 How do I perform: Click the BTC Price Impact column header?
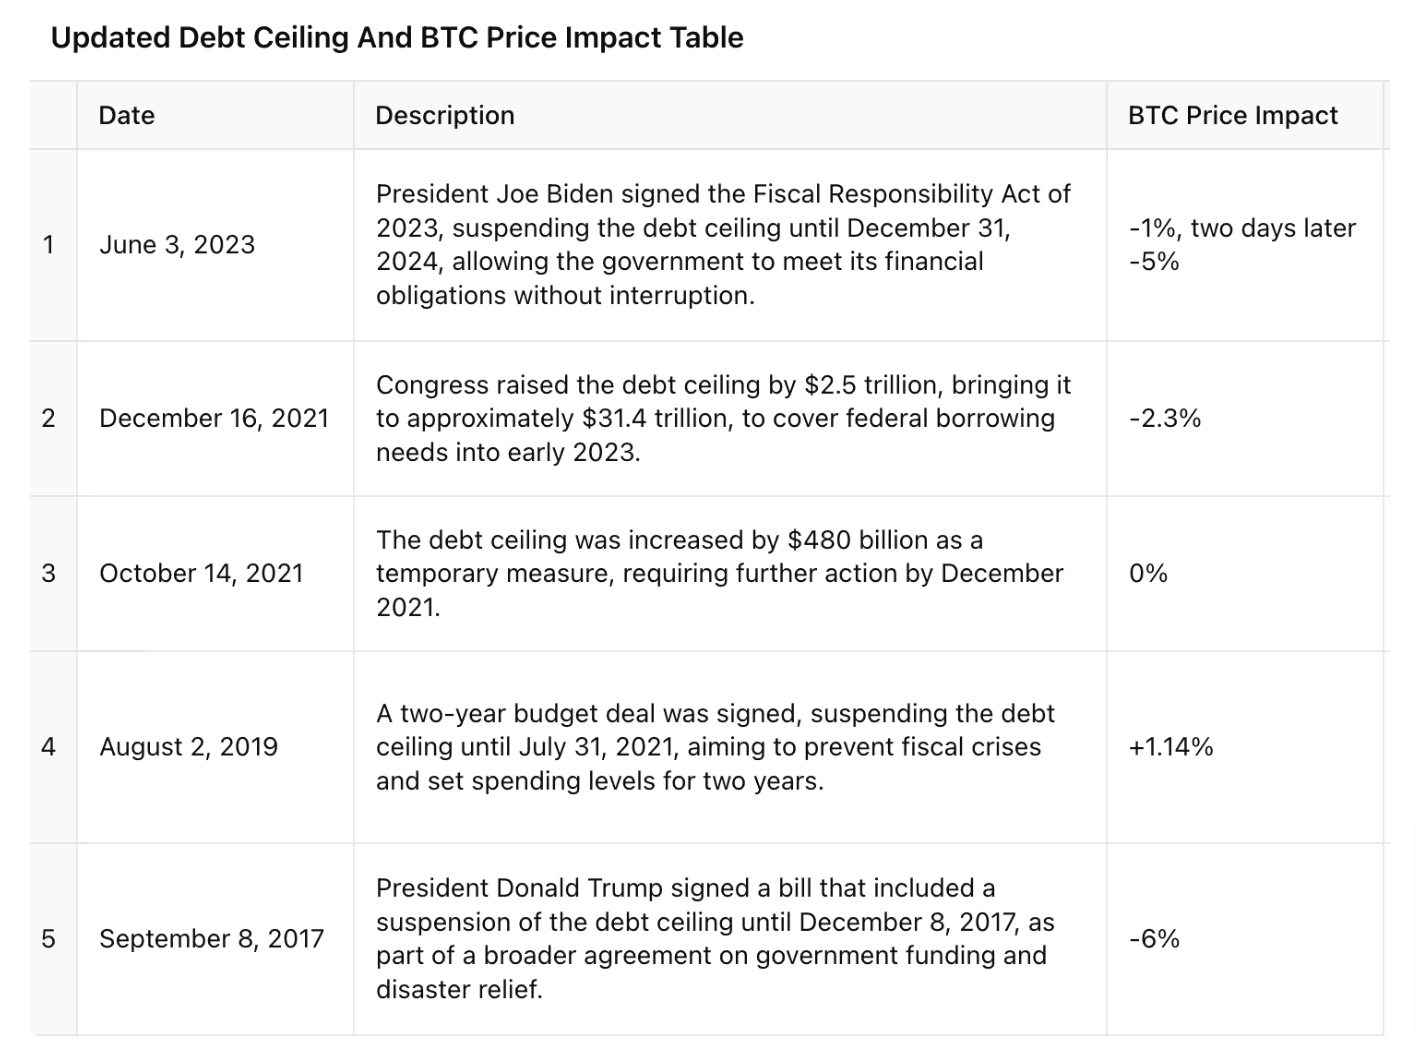[1232, 116]
